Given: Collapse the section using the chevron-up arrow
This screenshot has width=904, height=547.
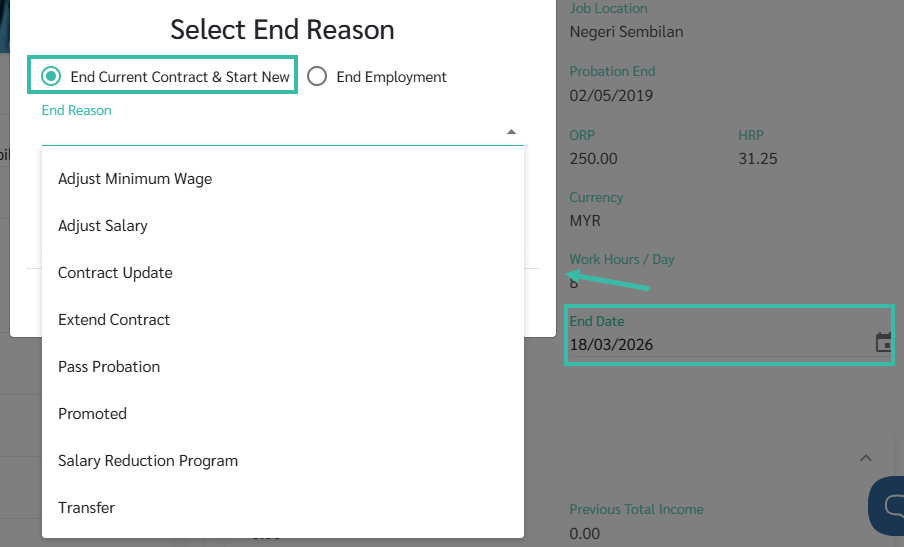Looking at the screenshot, I should click(866, 458).
